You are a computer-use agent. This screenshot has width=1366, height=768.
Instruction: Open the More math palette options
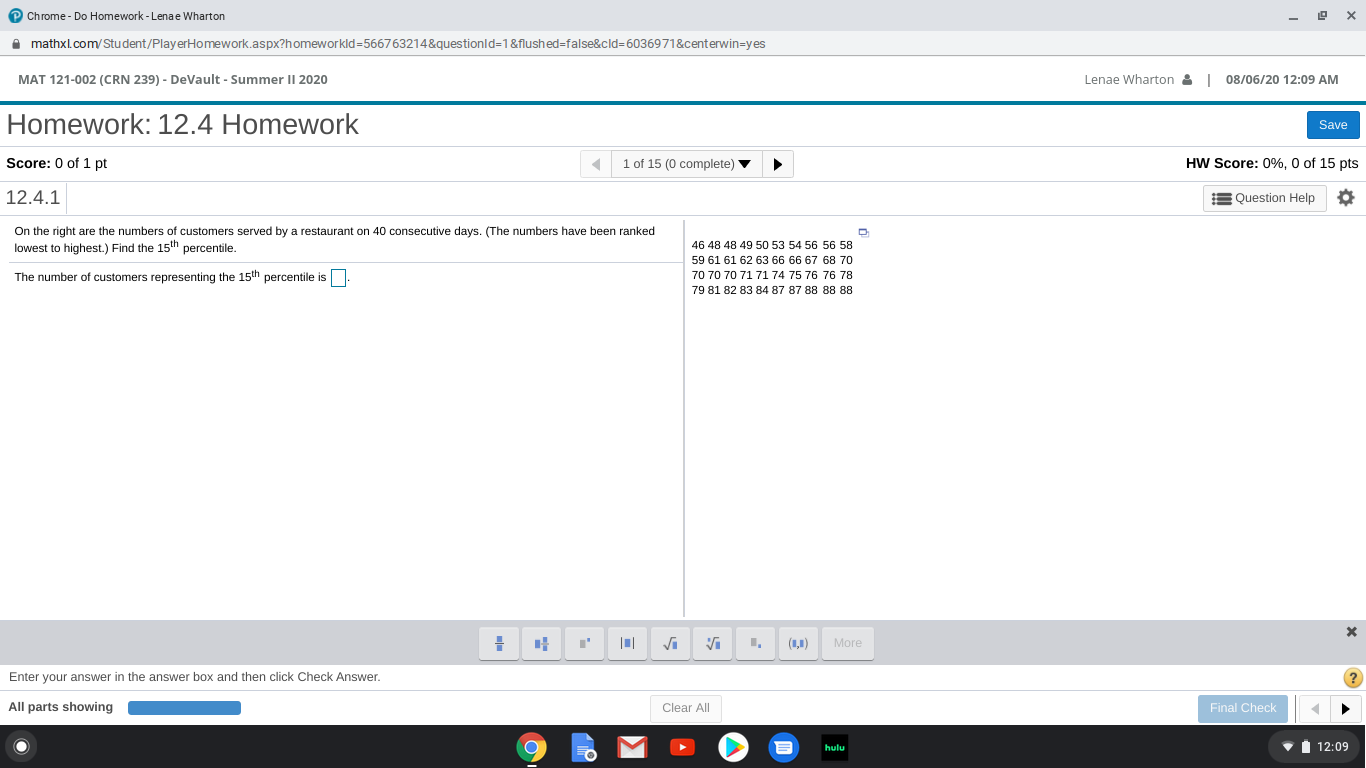pyautogui.click(x=848, y=643)
